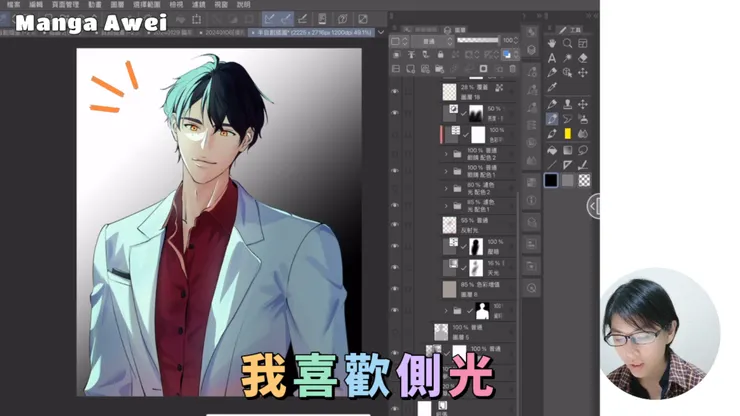This screenshot has height=416, width=740.
Task: Click the blue layer color icon
Action: coord(507,54)
